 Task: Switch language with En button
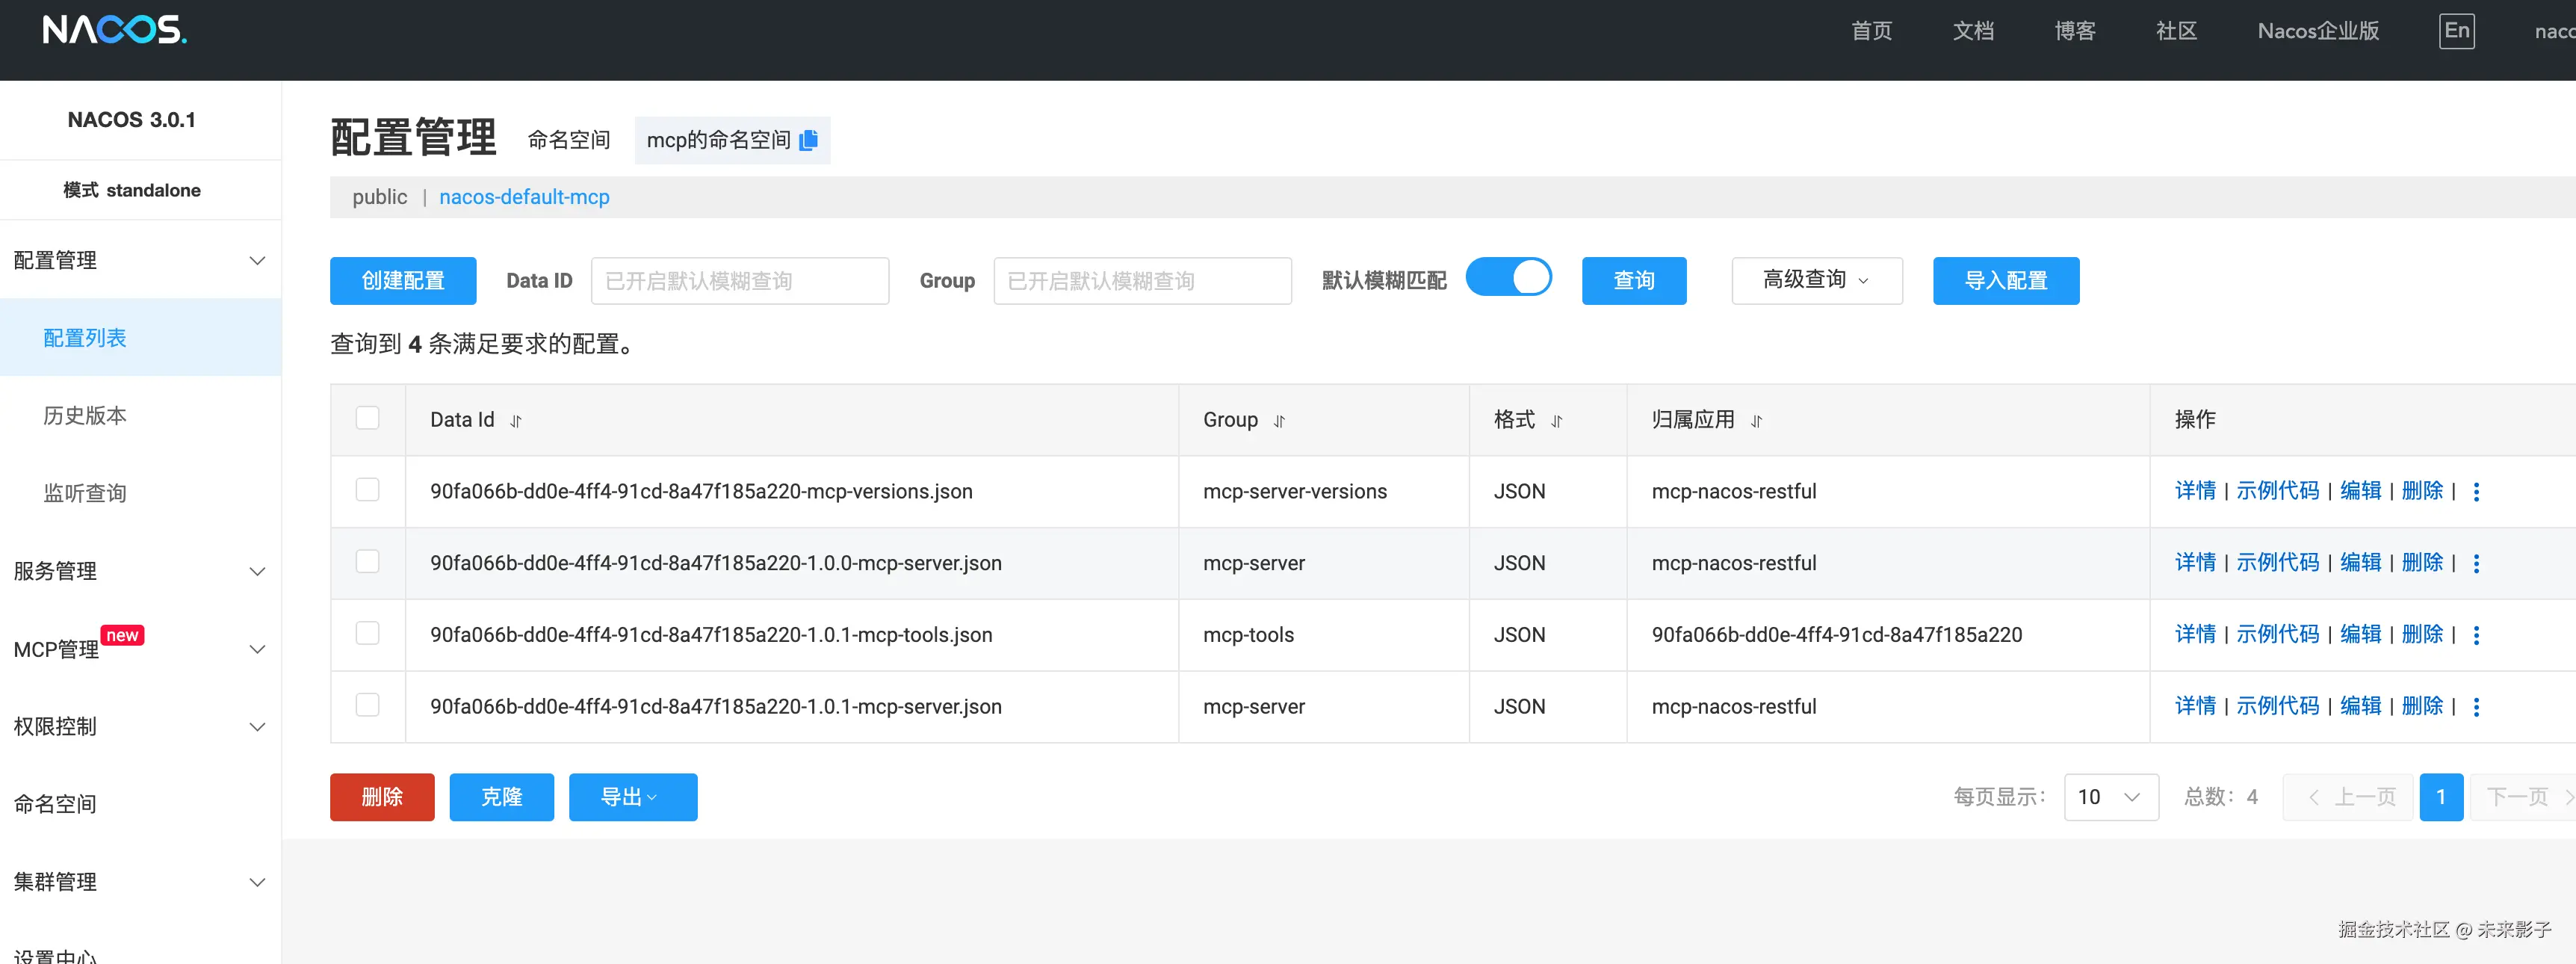2456,31
